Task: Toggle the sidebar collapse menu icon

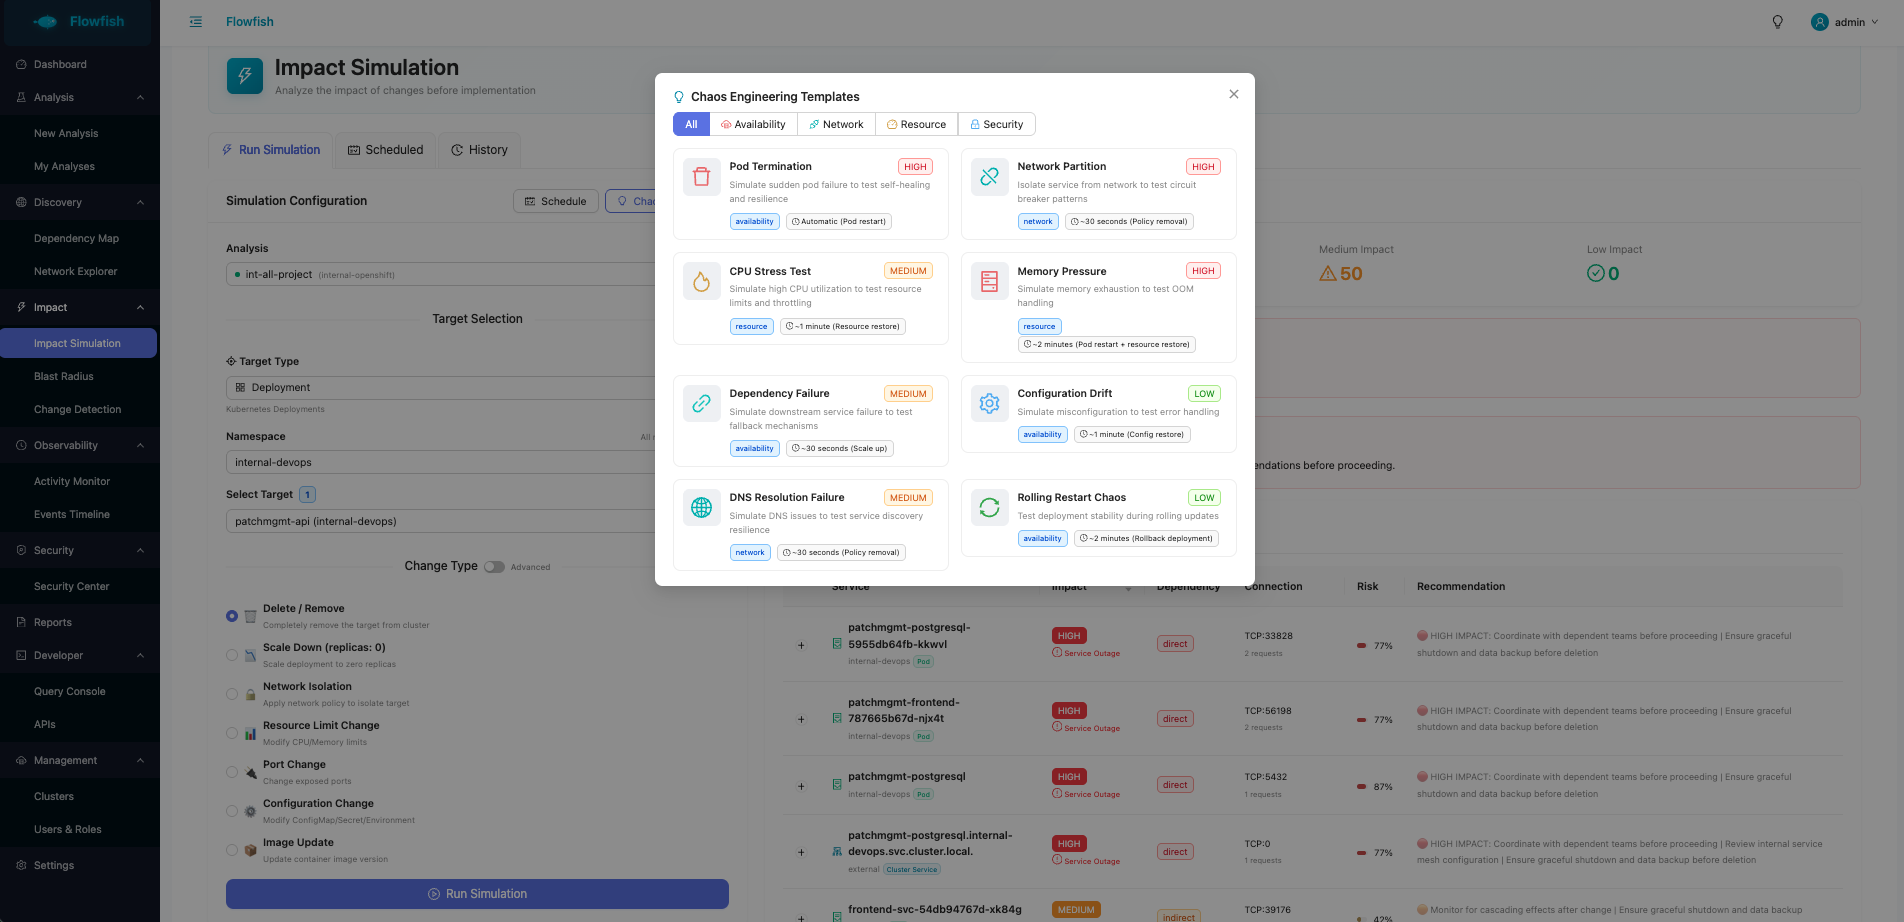Action: coord(196,22)
